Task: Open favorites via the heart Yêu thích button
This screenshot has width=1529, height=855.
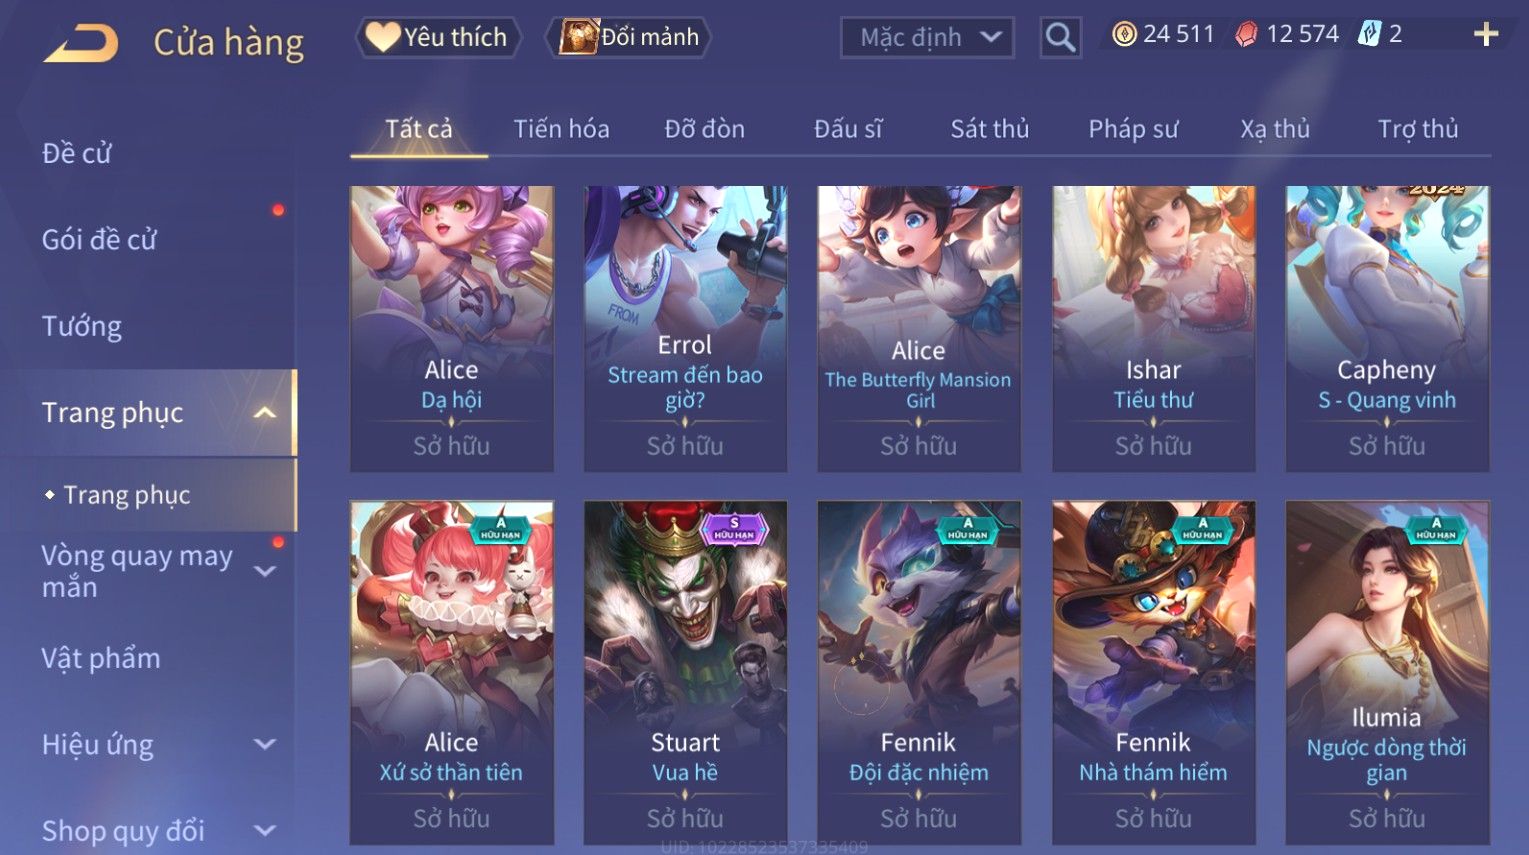Action: [x=438, y=37]
